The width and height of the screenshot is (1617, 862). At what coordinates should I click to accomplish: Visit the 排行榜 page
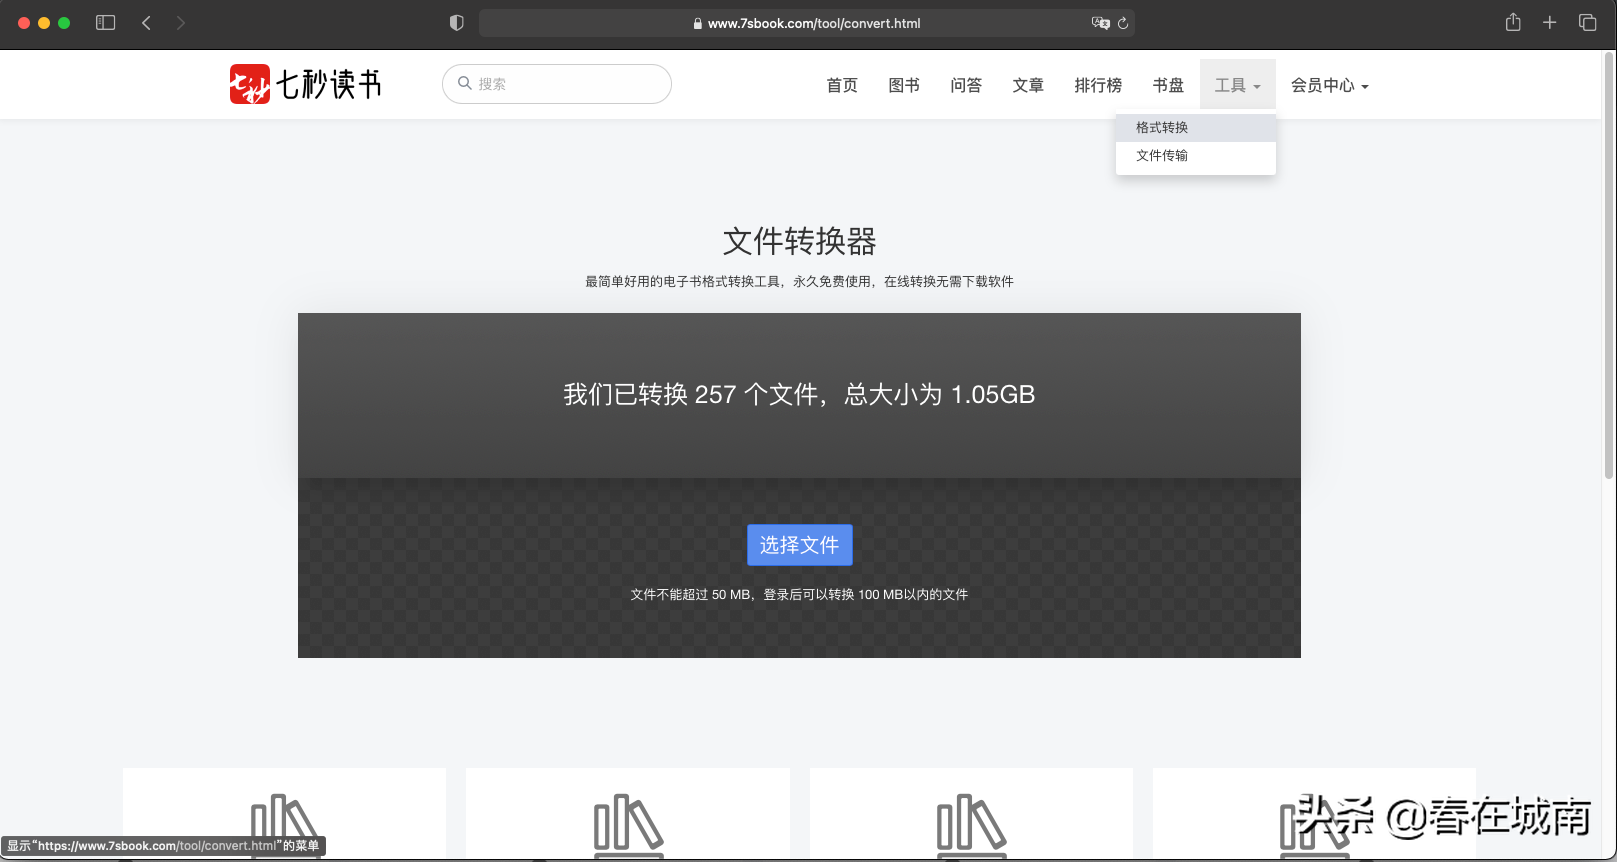click(x=1098, y=86)
